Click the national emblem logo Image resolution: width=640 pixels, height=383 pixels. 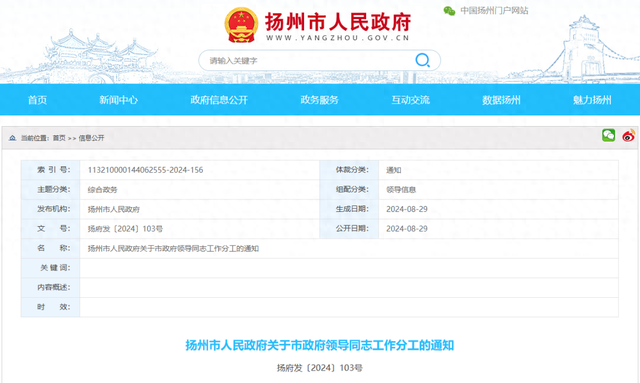(241, 25)
